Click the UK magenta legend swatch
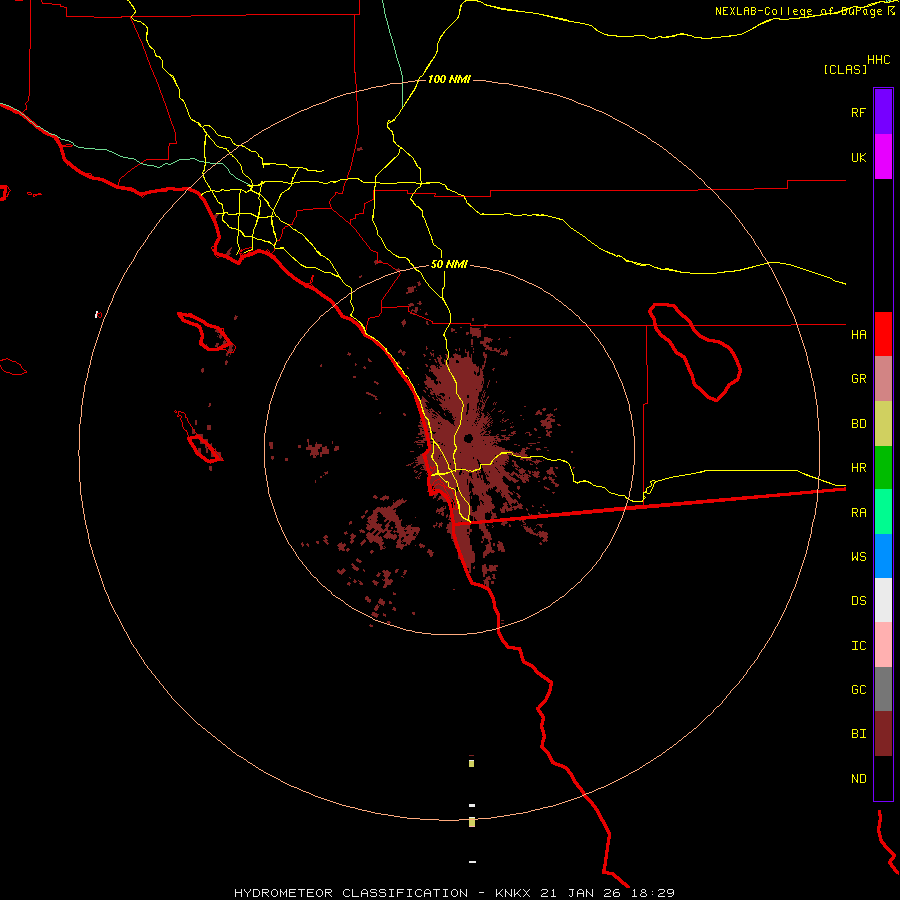Screen dimensions: 900x900 [x=883, y=157]
